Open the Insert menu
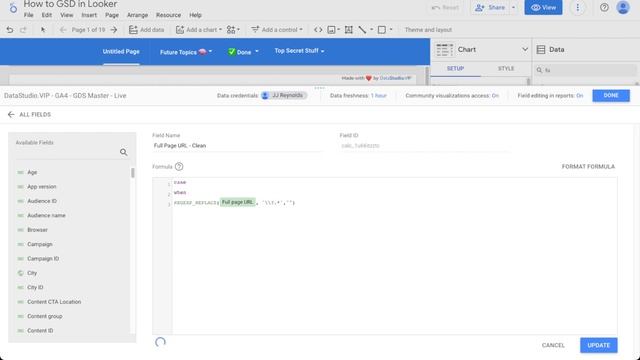640x360 pixels. click(89, 15)
